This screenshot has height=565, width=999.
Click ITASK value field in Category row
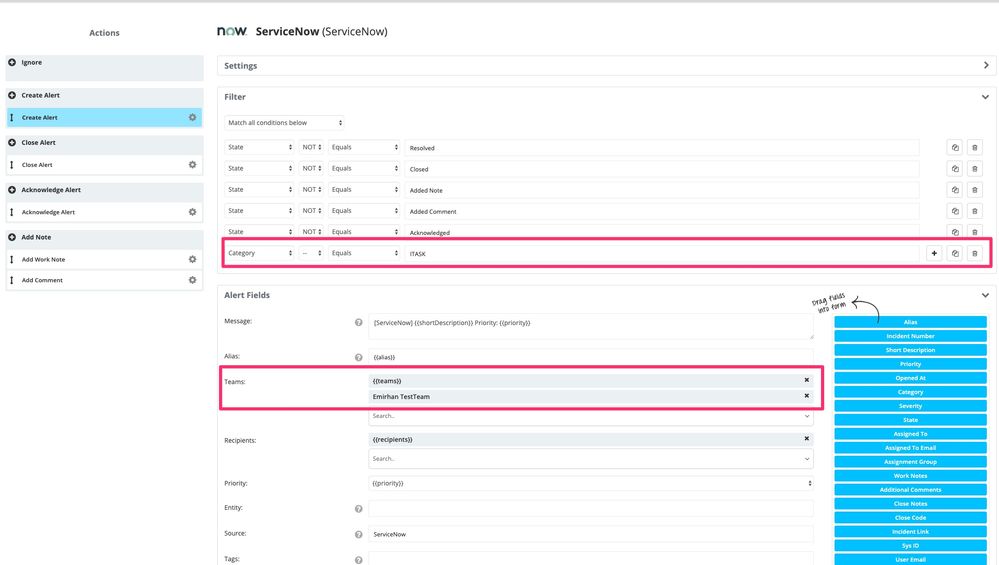(x=661, y=253)
